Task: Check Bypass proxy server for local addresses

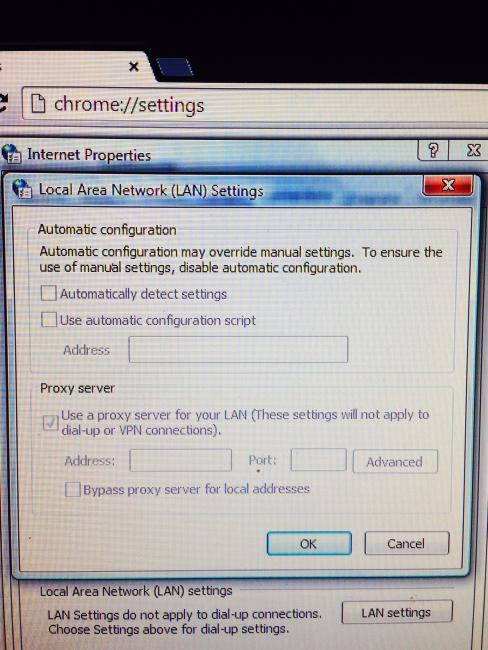Action: (73, 489)
